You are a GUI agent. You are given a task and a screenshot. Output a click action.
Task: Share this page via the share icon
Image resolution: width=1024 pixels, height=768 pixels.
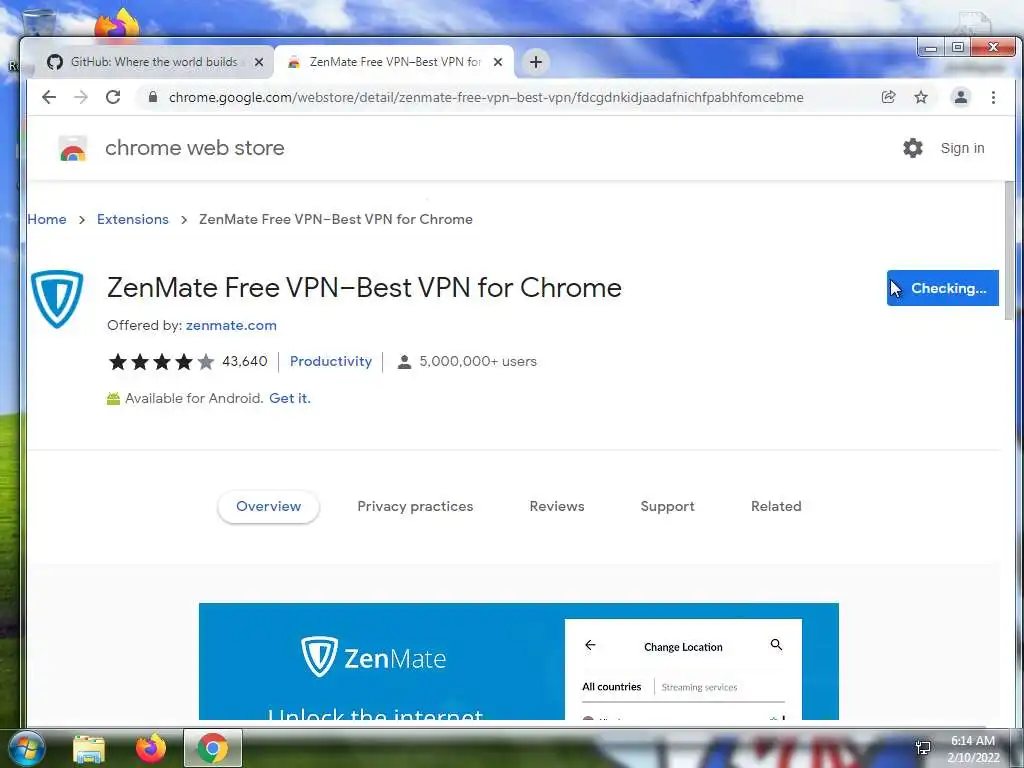[888, 97]
